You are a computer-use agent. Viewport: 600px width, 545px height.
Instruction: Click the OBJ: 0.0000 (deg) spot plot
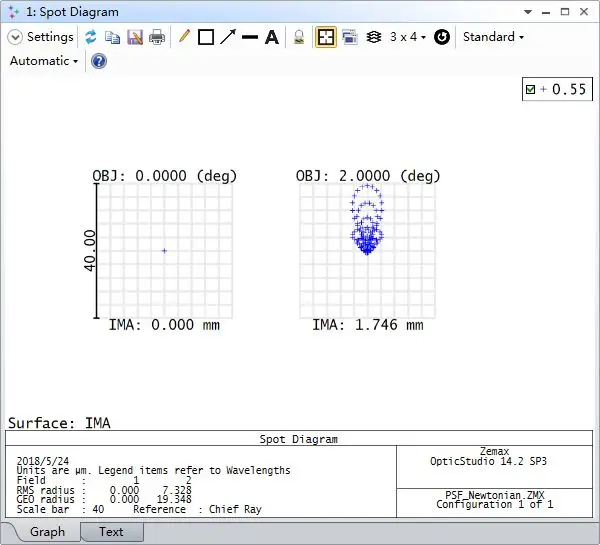point(164,251)
